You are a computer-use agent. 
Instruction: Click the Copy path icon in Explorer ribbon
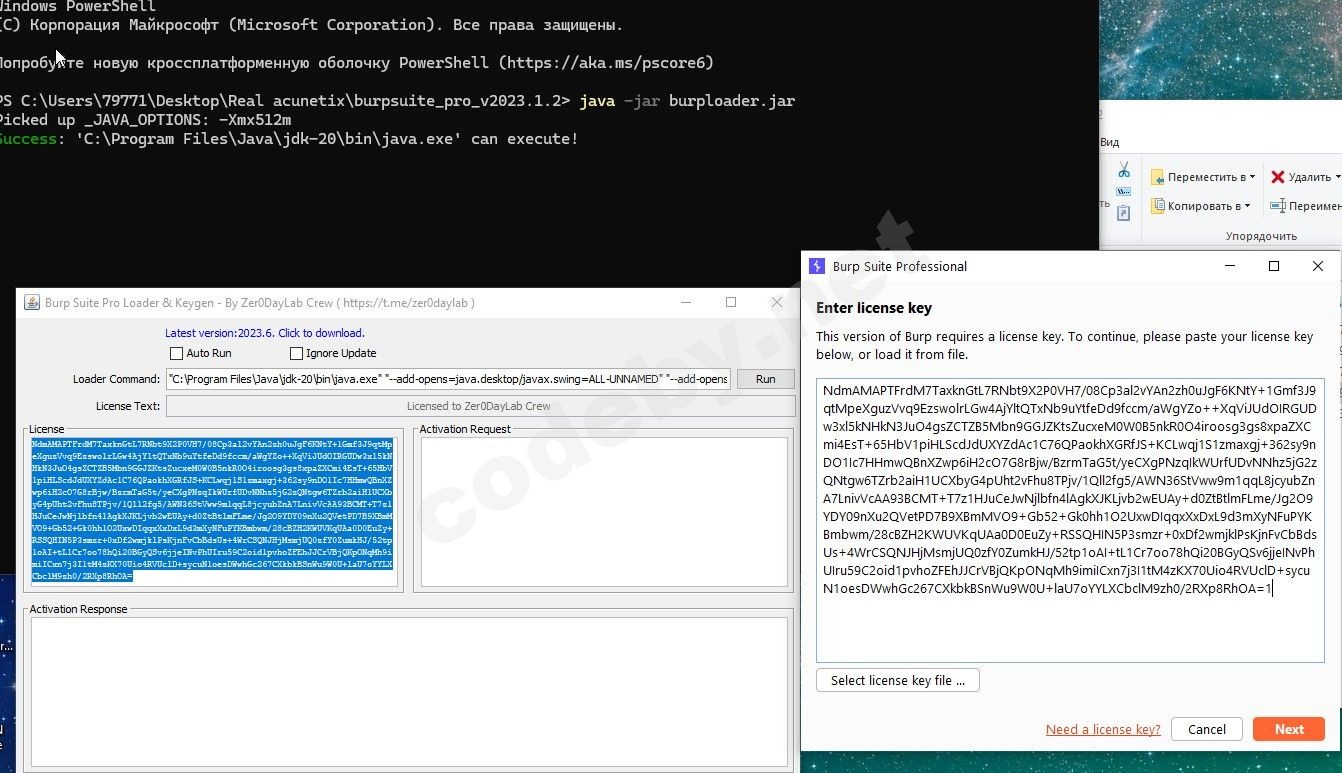(1124, 191)
